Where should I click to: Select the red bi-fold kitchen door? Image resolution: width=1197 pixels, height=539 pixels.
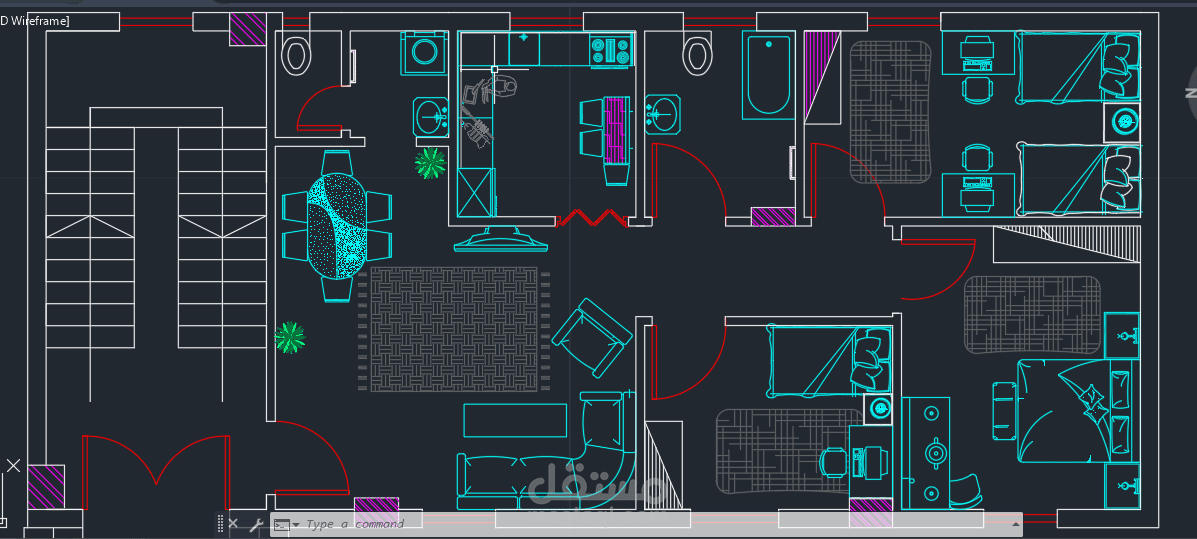[592, 219]
